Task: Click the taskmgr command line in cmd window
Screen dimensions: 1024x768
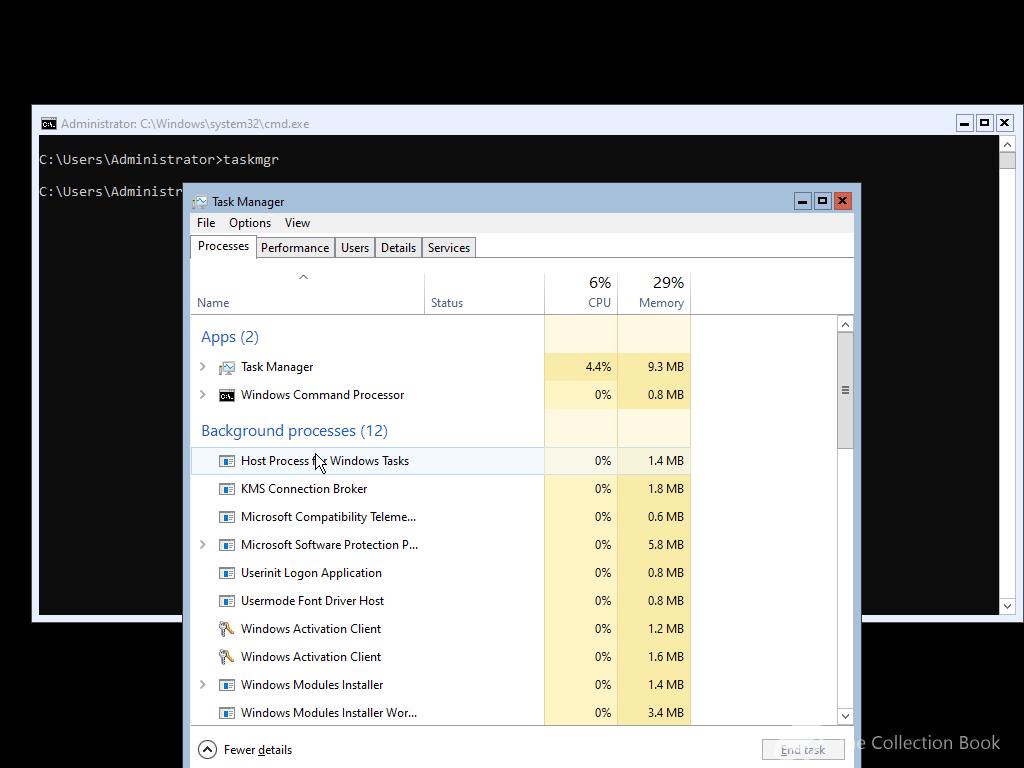Action: [x=159, y=159]
